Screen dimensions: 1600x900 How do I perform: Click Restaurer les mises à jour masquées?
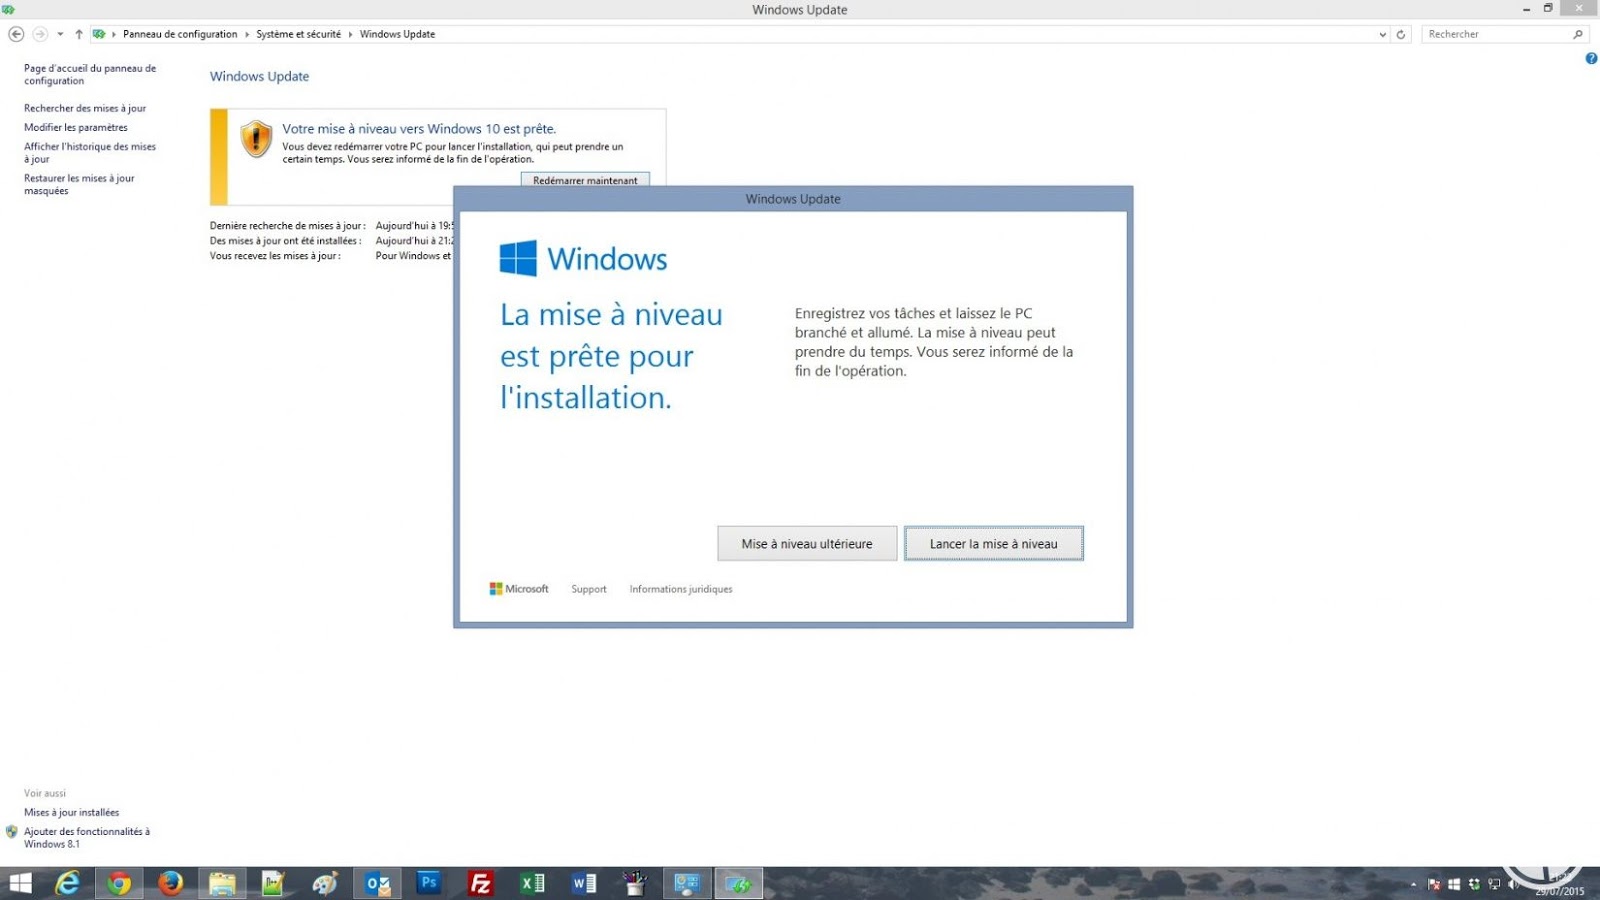[79, 184]
